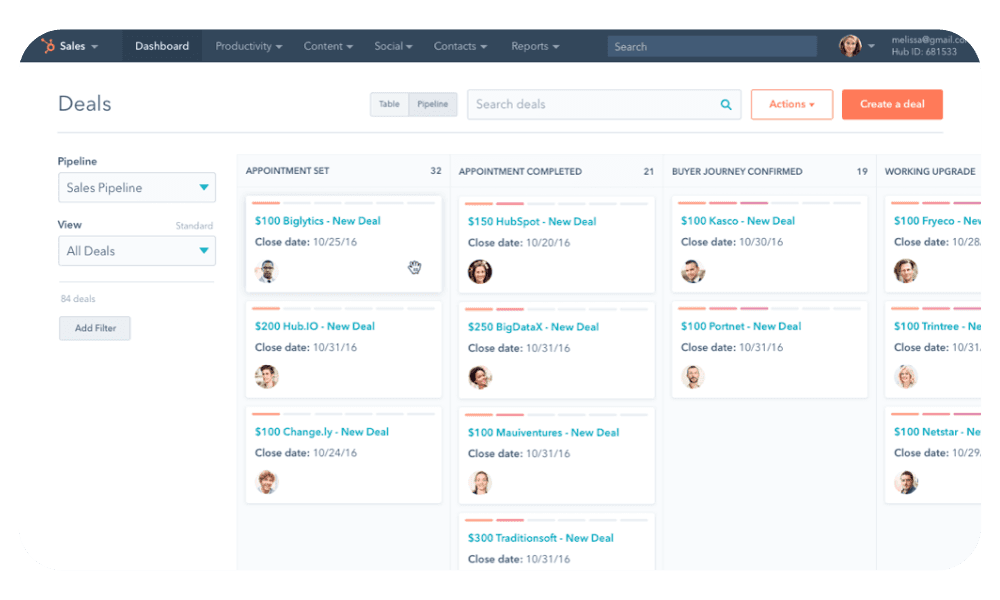Image resolution: width=1000 pixels, height=600 pixels.
Task: Click Close date 10/25/16 on Biglytics card
Action: pyautogui.click(x=306, y=242)
